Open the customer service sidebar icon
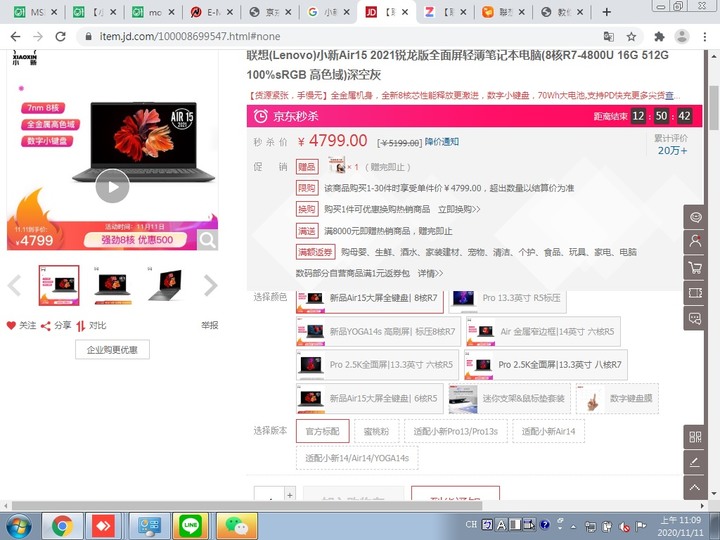 (695, 217)
